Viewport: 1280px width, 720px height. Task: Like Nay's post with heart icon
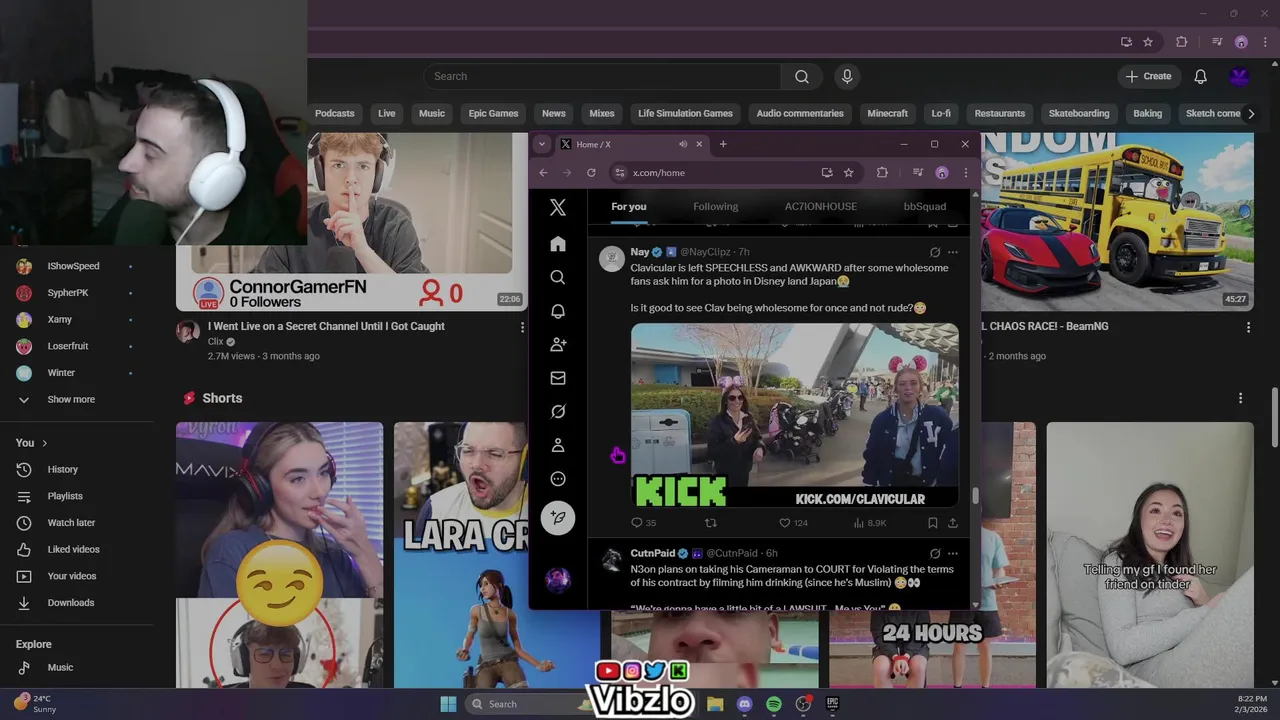pyautogui.click(x=785, y=522)
